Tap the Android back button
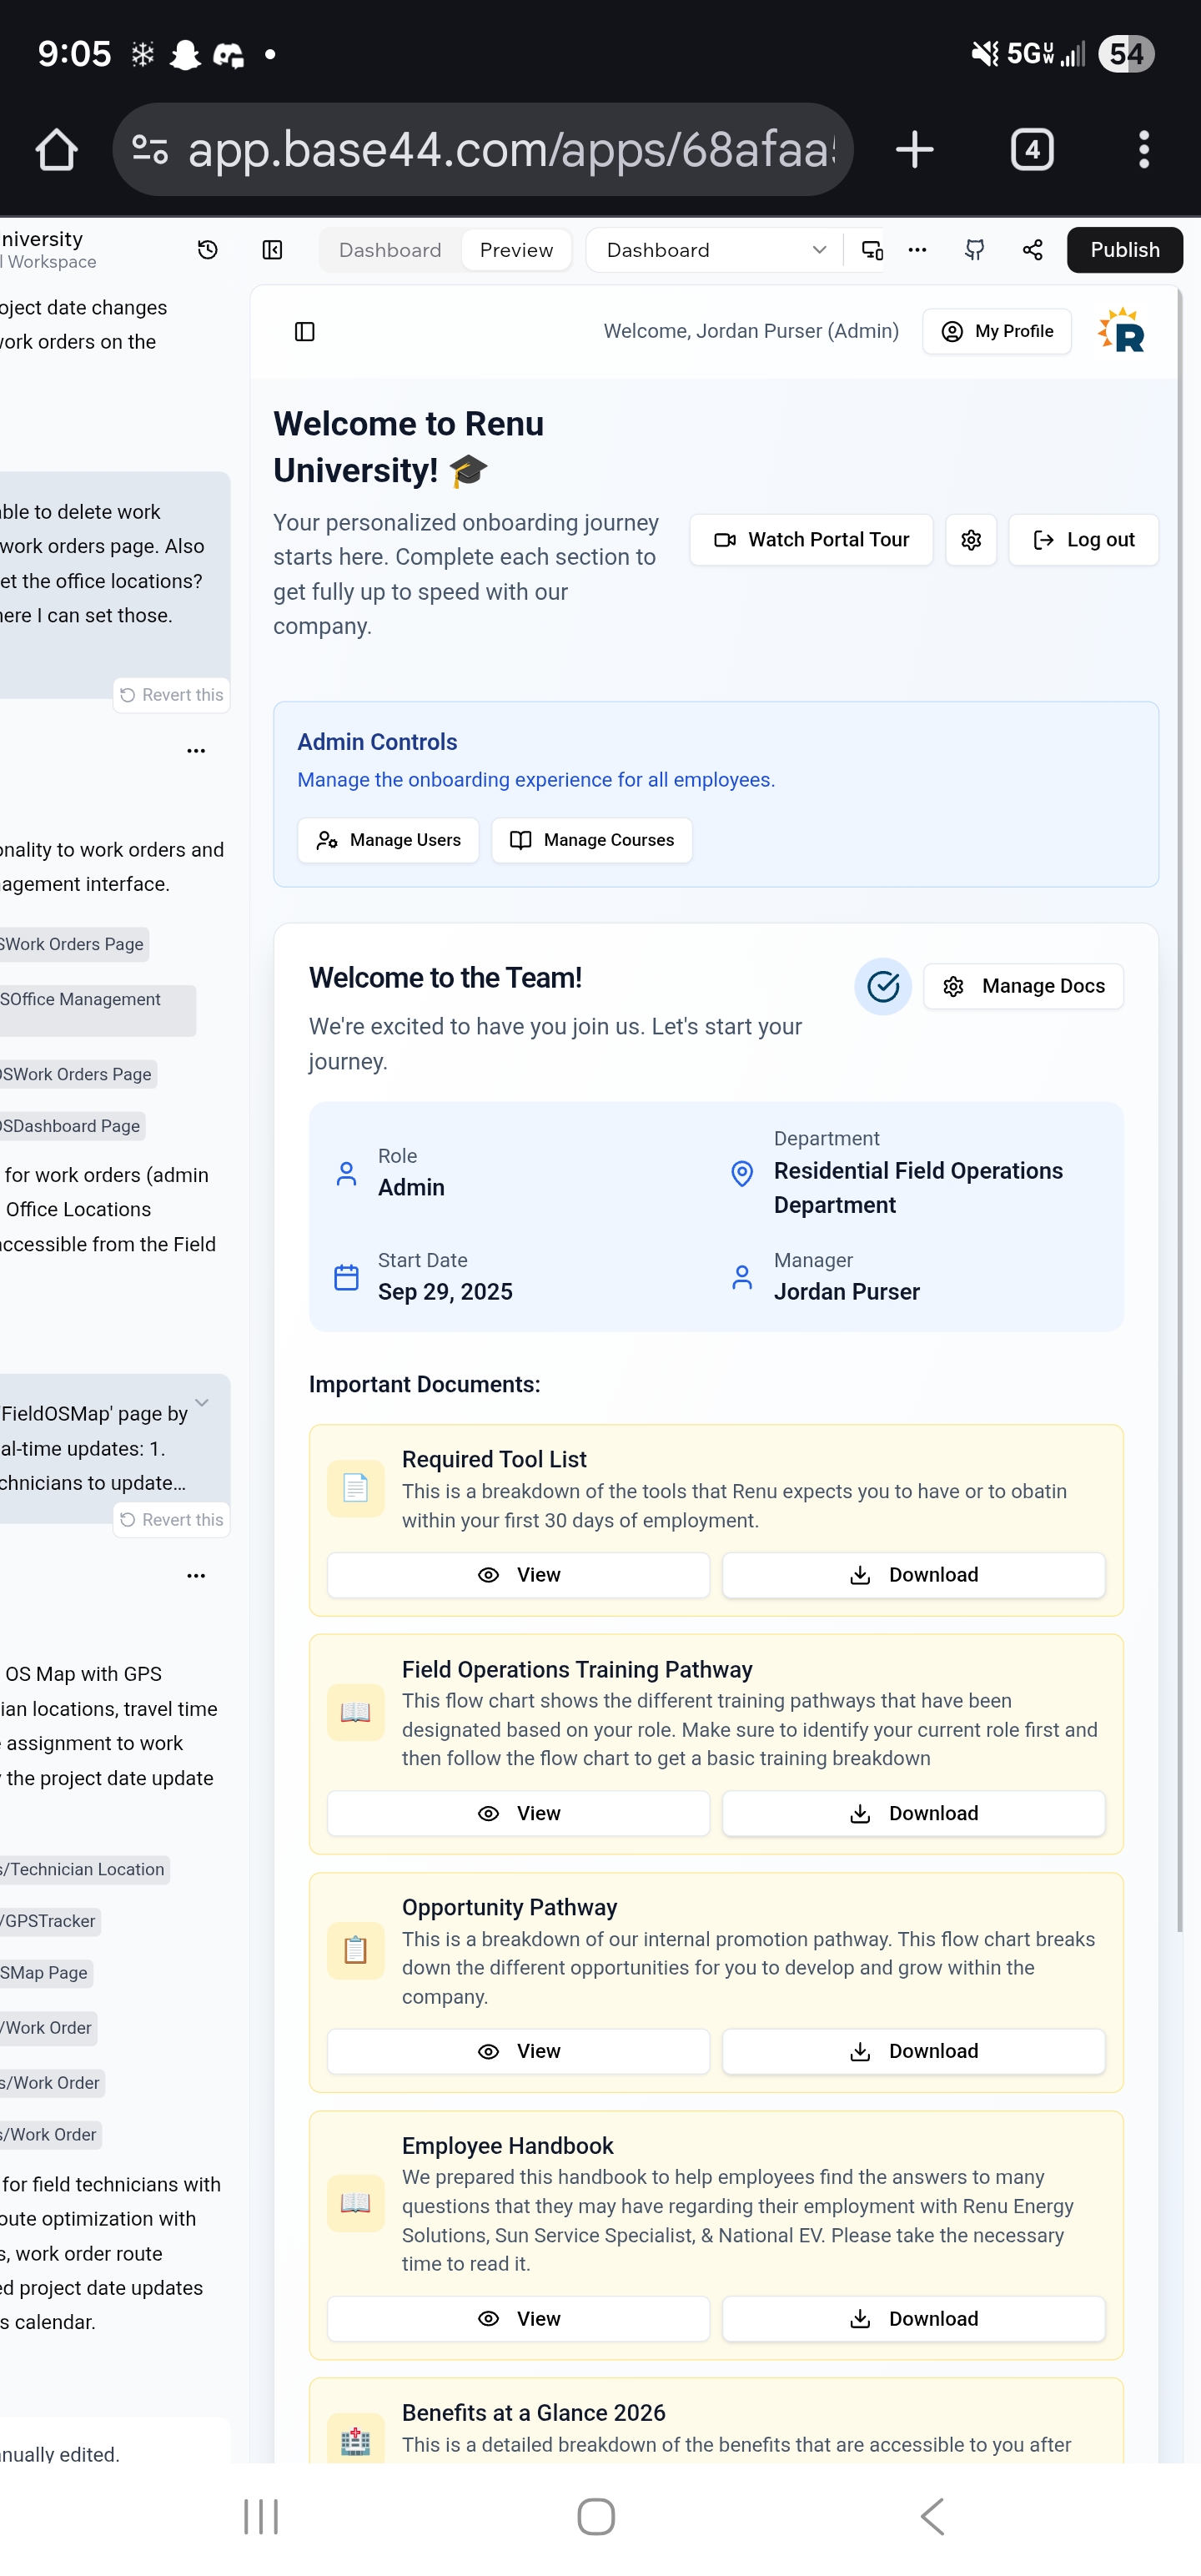This screenshot has height=2576, width=1201. pyautogui.click(x=932, y=2517)
